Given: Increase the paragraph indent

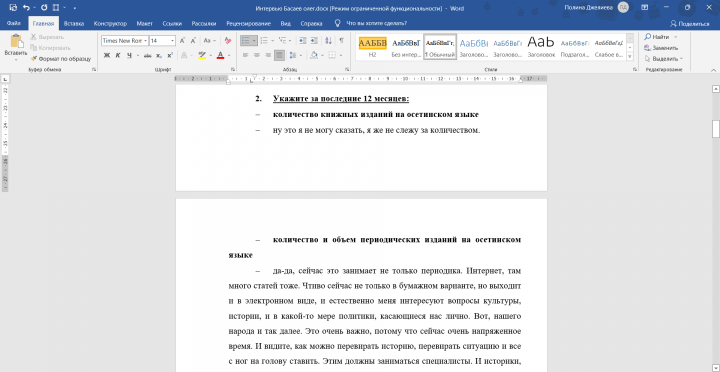Looking at the screenshot, I should click(x=314, y=41).
